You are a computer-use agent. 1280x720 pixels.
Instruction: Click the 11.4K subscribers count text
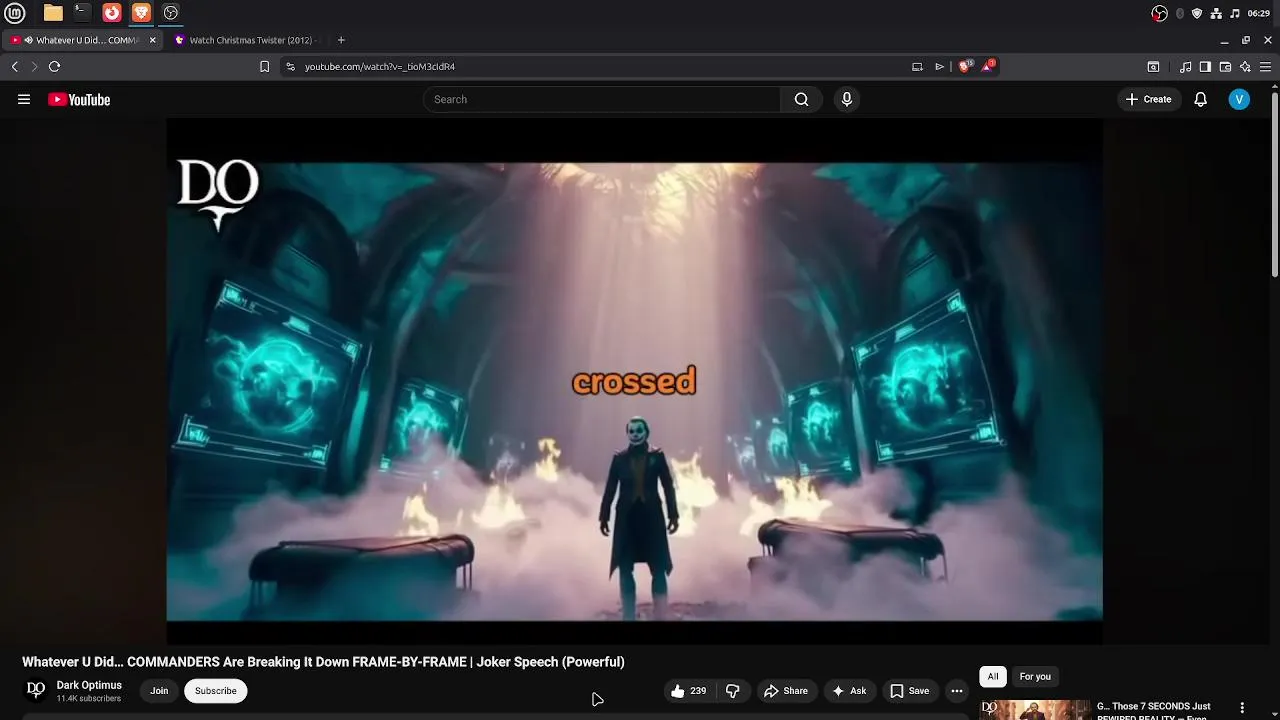[89, 699]
